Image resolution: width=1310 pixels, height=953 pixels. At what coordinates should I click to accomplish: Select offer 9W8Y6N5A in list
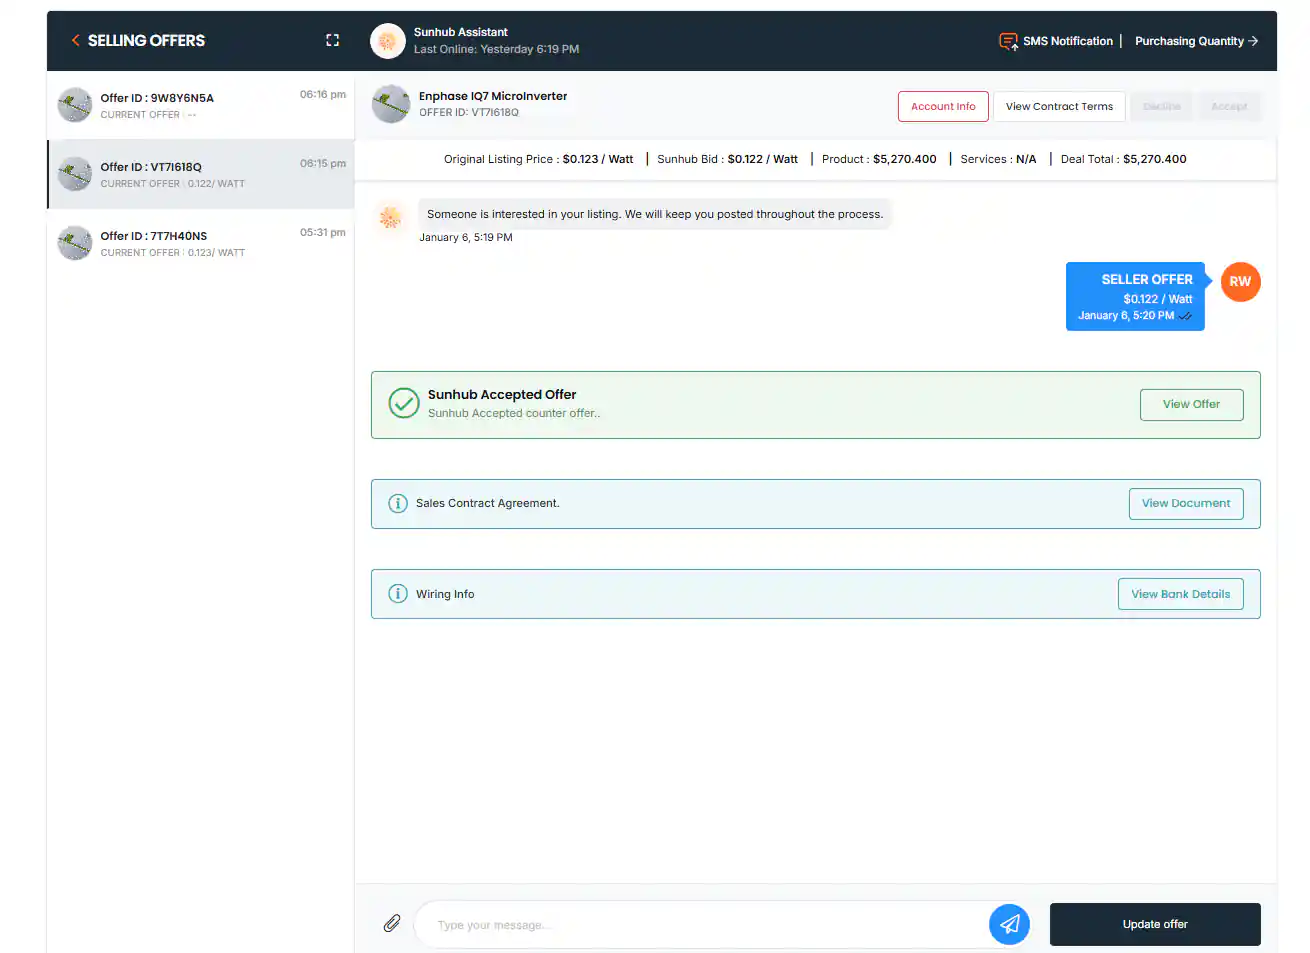pos(201,105)
